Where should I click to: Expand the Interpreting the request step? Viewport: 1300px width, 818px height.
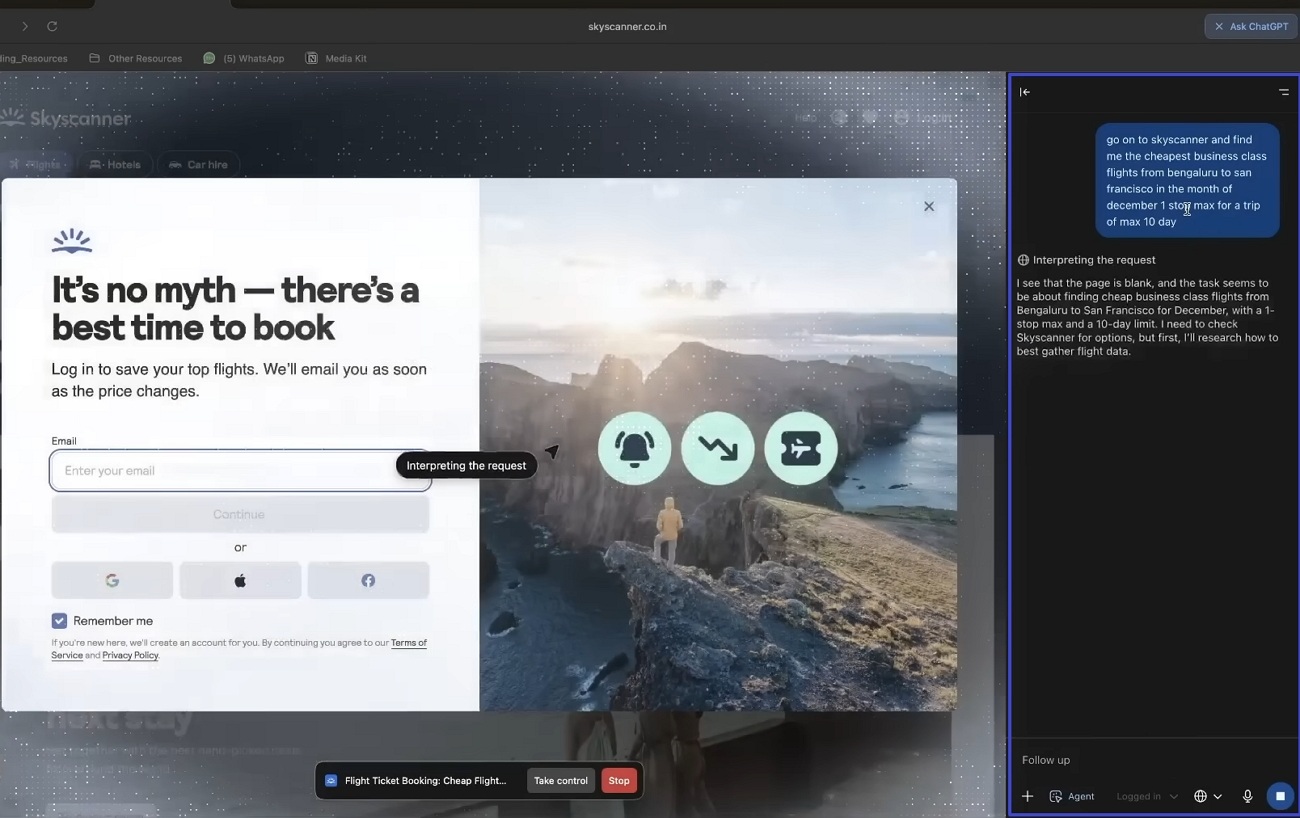tap(1086, 260)
